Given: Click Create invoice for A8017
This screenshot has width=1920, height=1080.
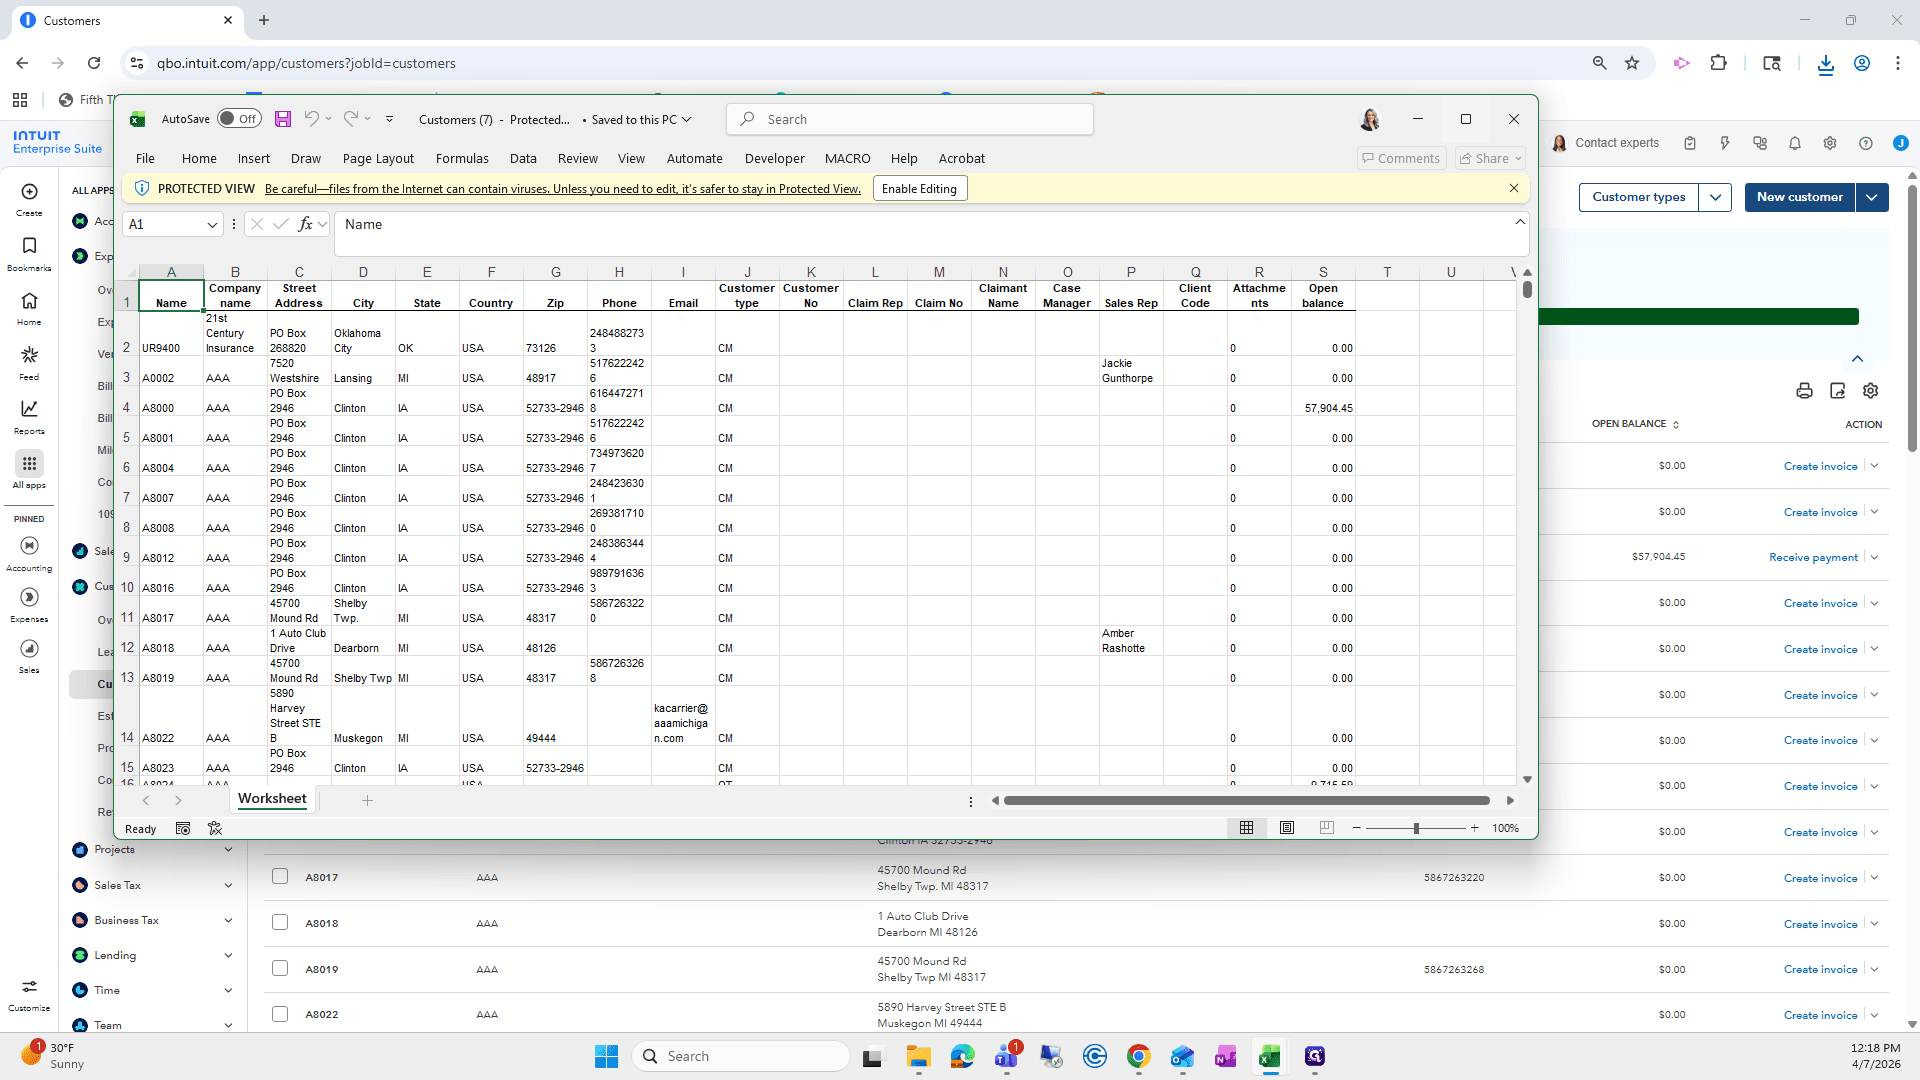Looking at the screenshot, I should (1820, 878).
